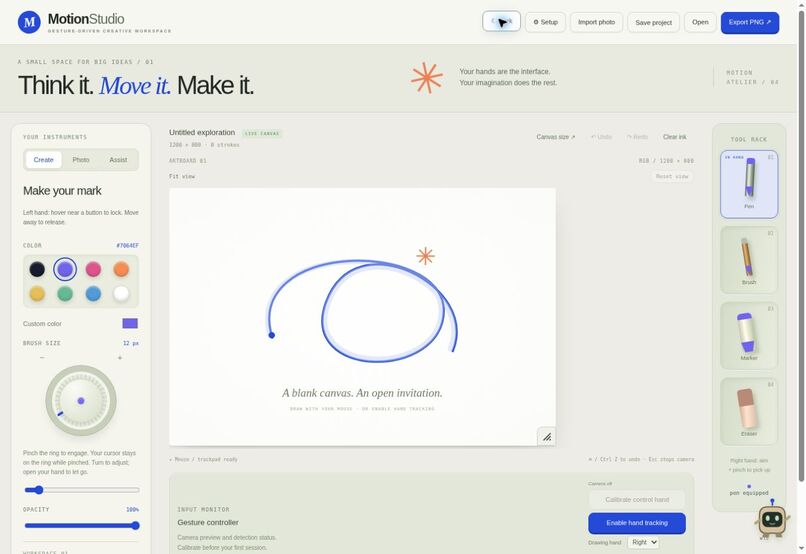Select the green color swatch
This screenshot has height=554, width=806.
(65, 293)
